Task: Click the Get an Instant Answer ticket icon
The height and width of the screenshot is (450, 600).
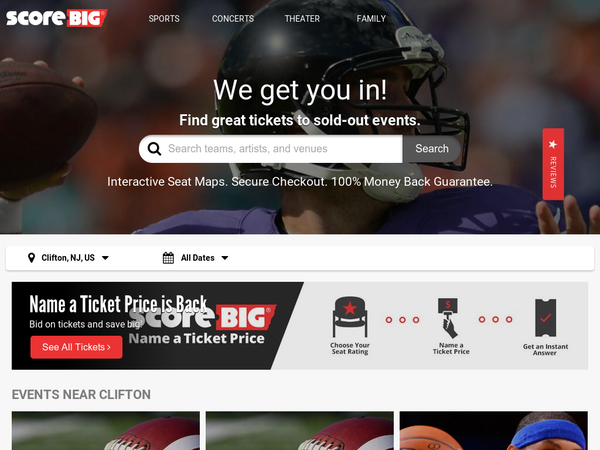Action: pos(545,318)
